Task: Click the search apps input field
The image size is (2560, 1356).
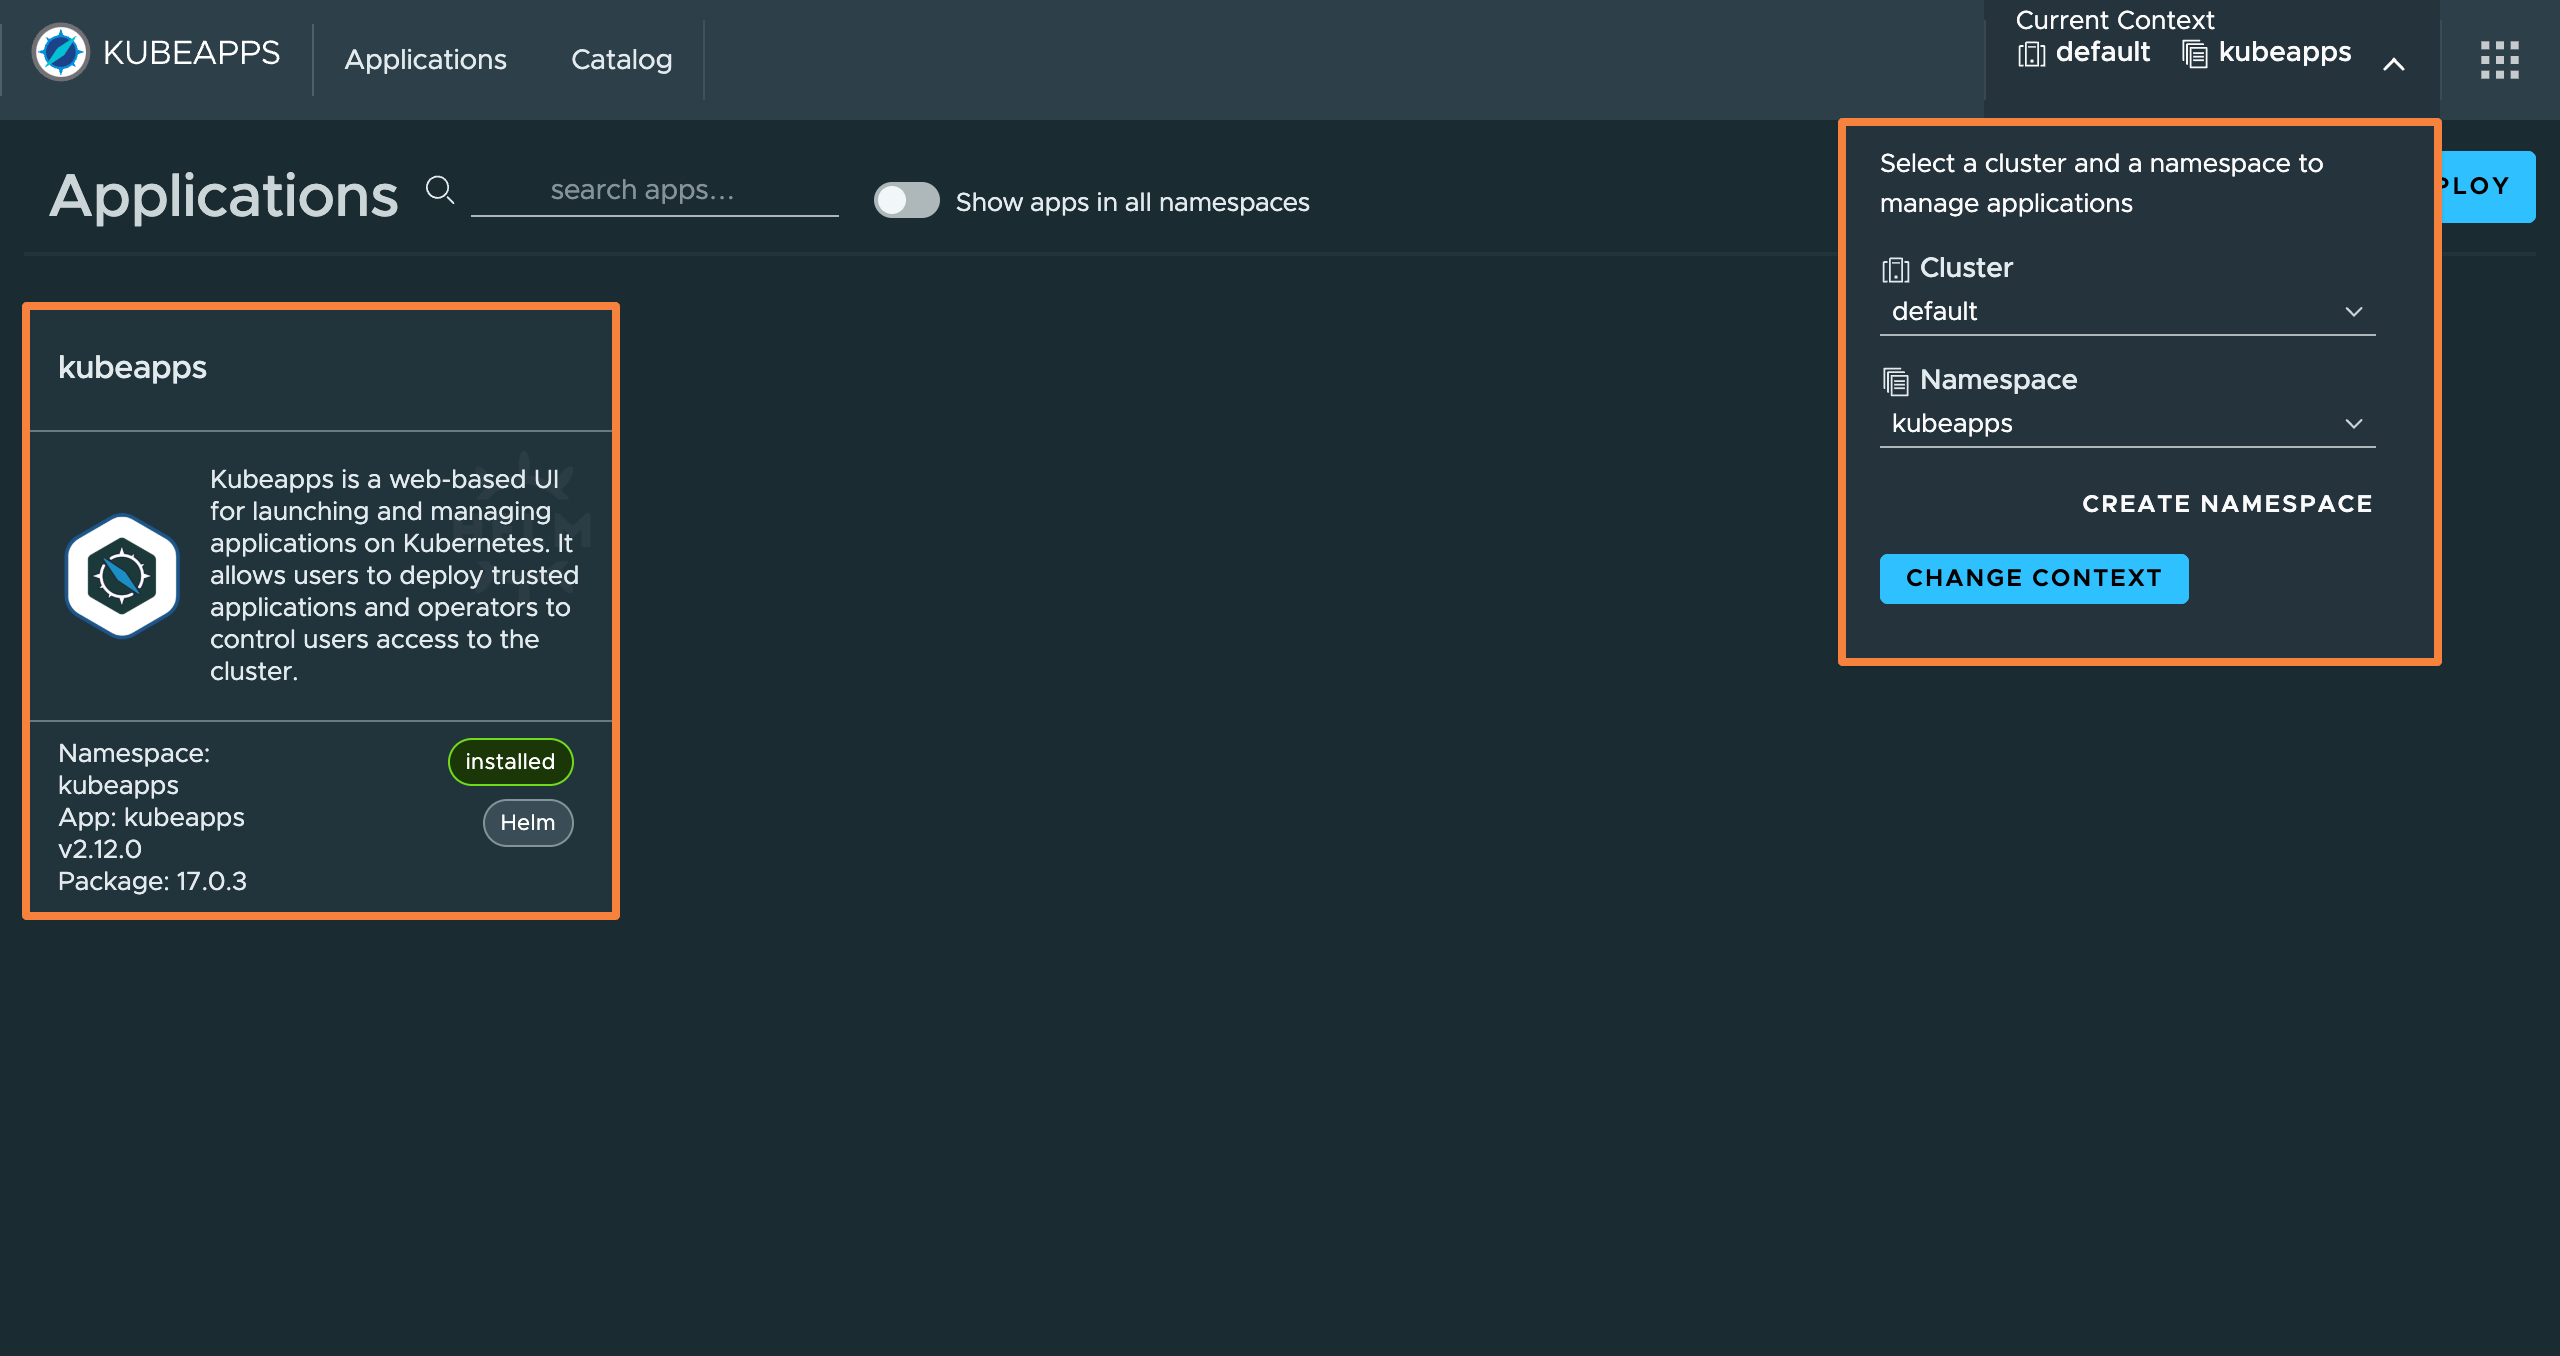Action: (654, 191)
